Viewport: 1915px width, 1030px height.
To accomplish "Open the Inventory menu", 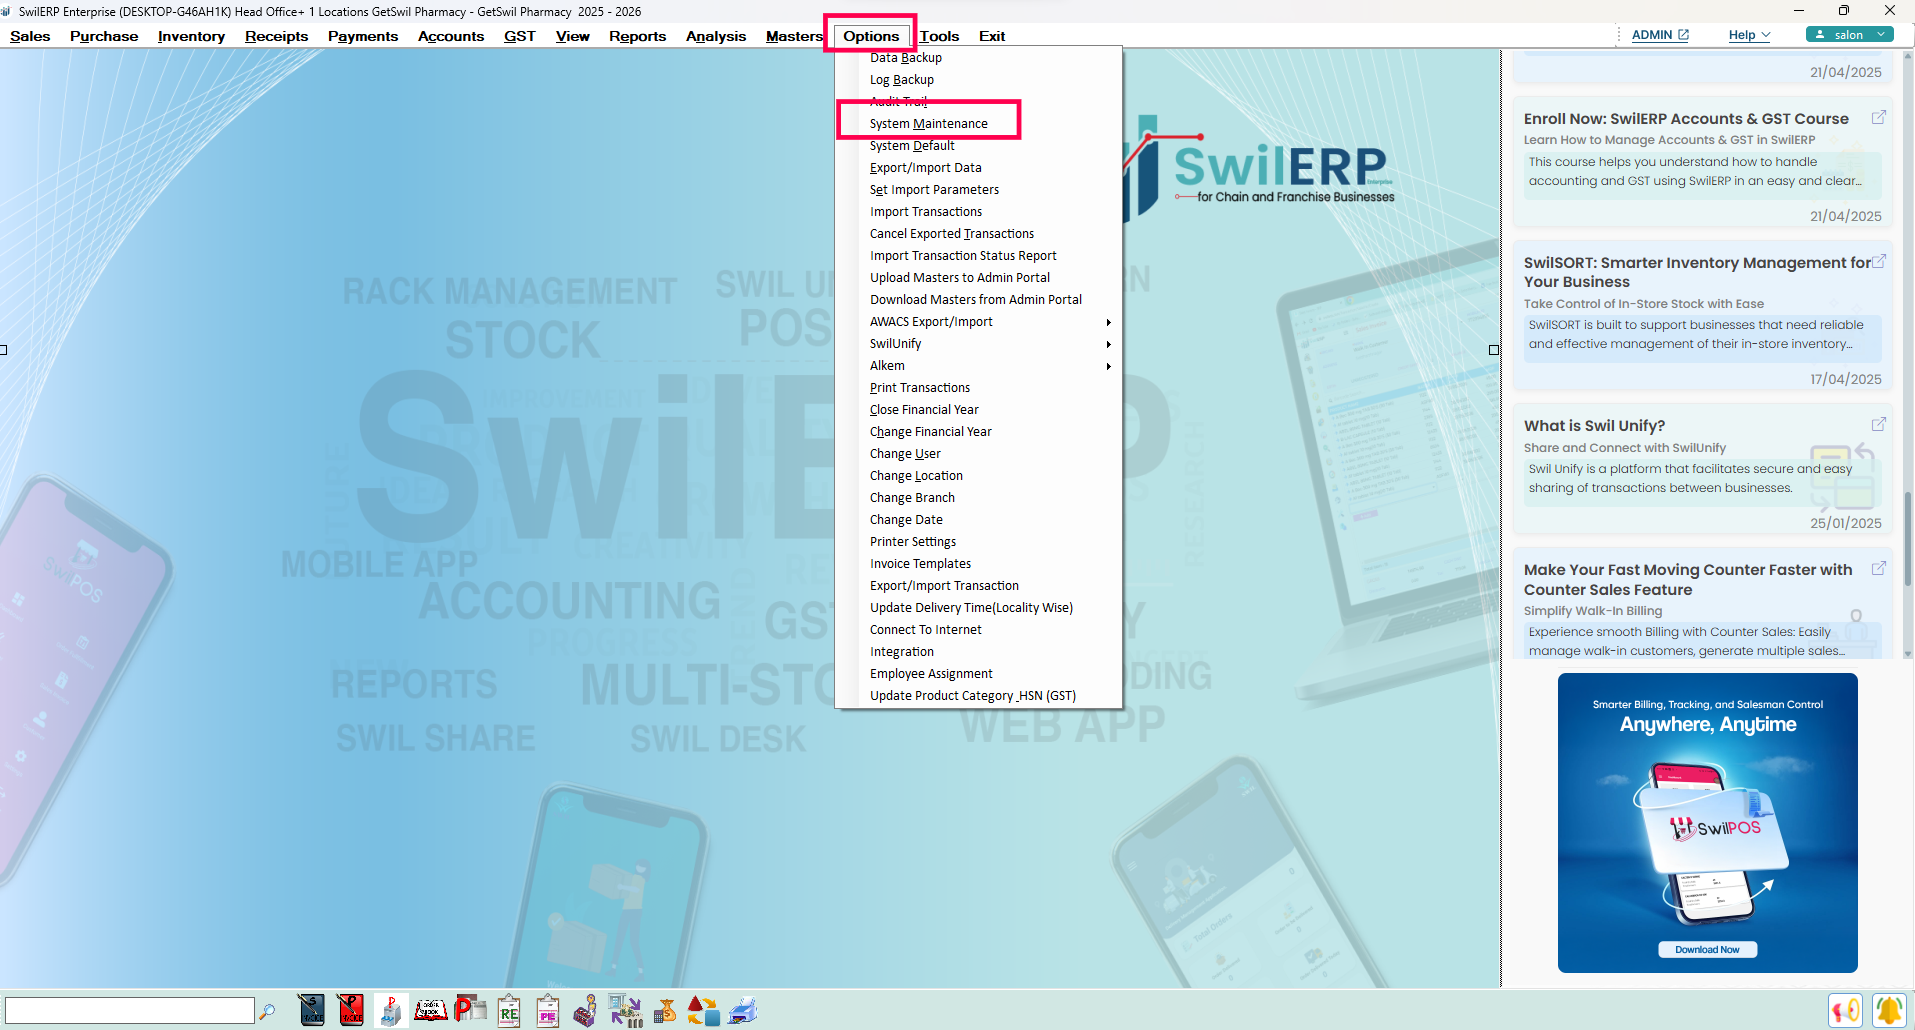I will click(191, 36).
